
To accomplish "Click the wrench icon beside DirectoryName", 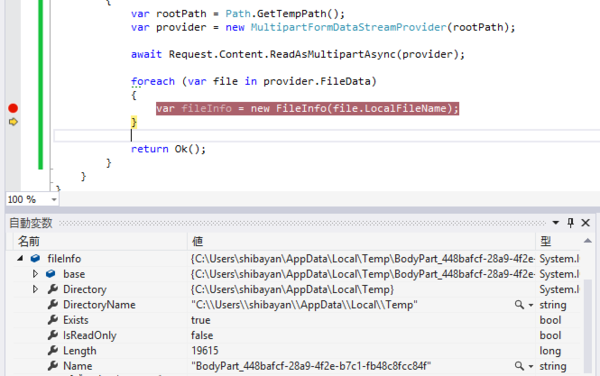I will [53, 304].
